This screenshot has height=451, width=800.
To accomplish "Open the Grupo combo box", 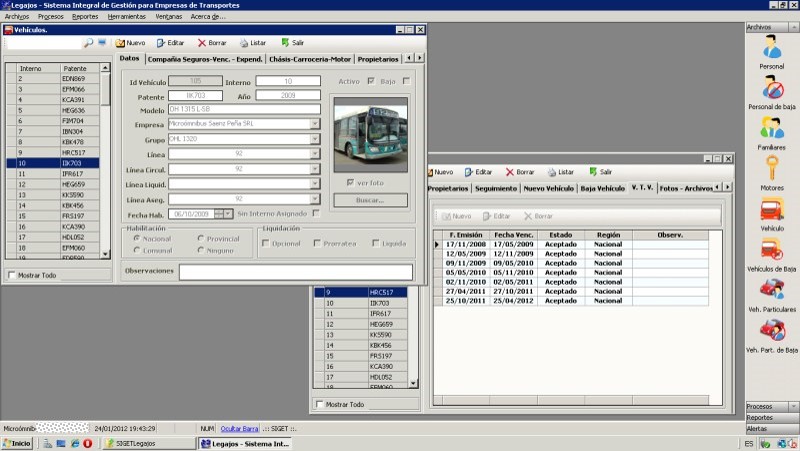I will [x=315, y=139].
